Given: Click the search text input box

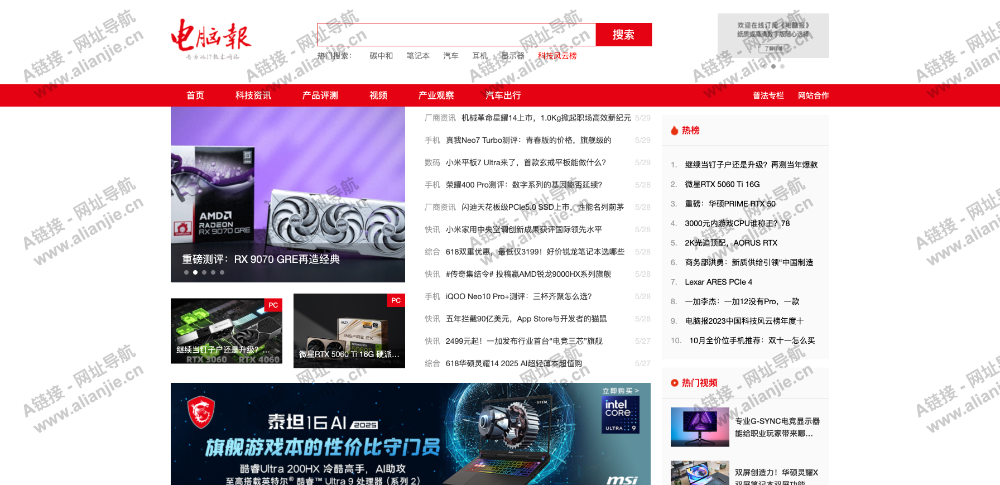Looking at the screenshot, I should tap(457, 34).
